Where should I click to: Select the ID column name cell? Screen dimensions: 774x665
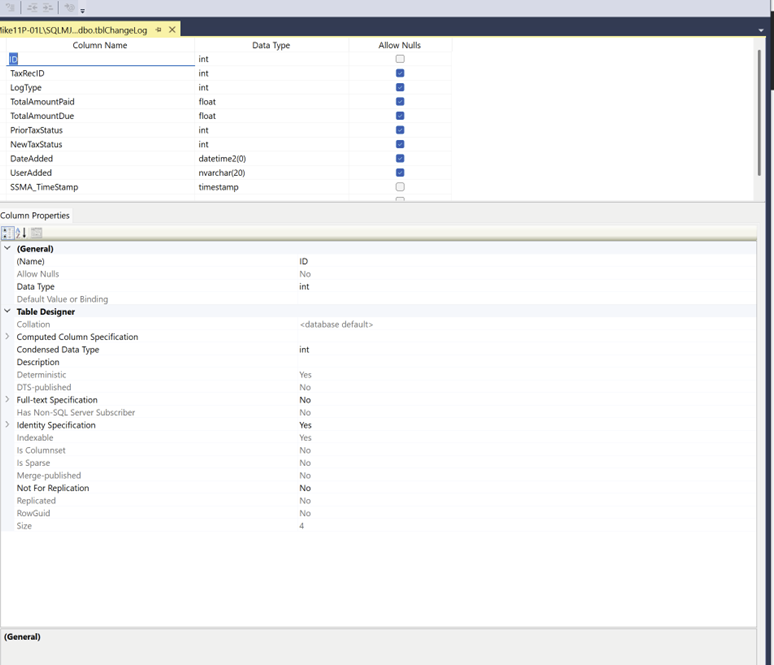tap(101, 59)
